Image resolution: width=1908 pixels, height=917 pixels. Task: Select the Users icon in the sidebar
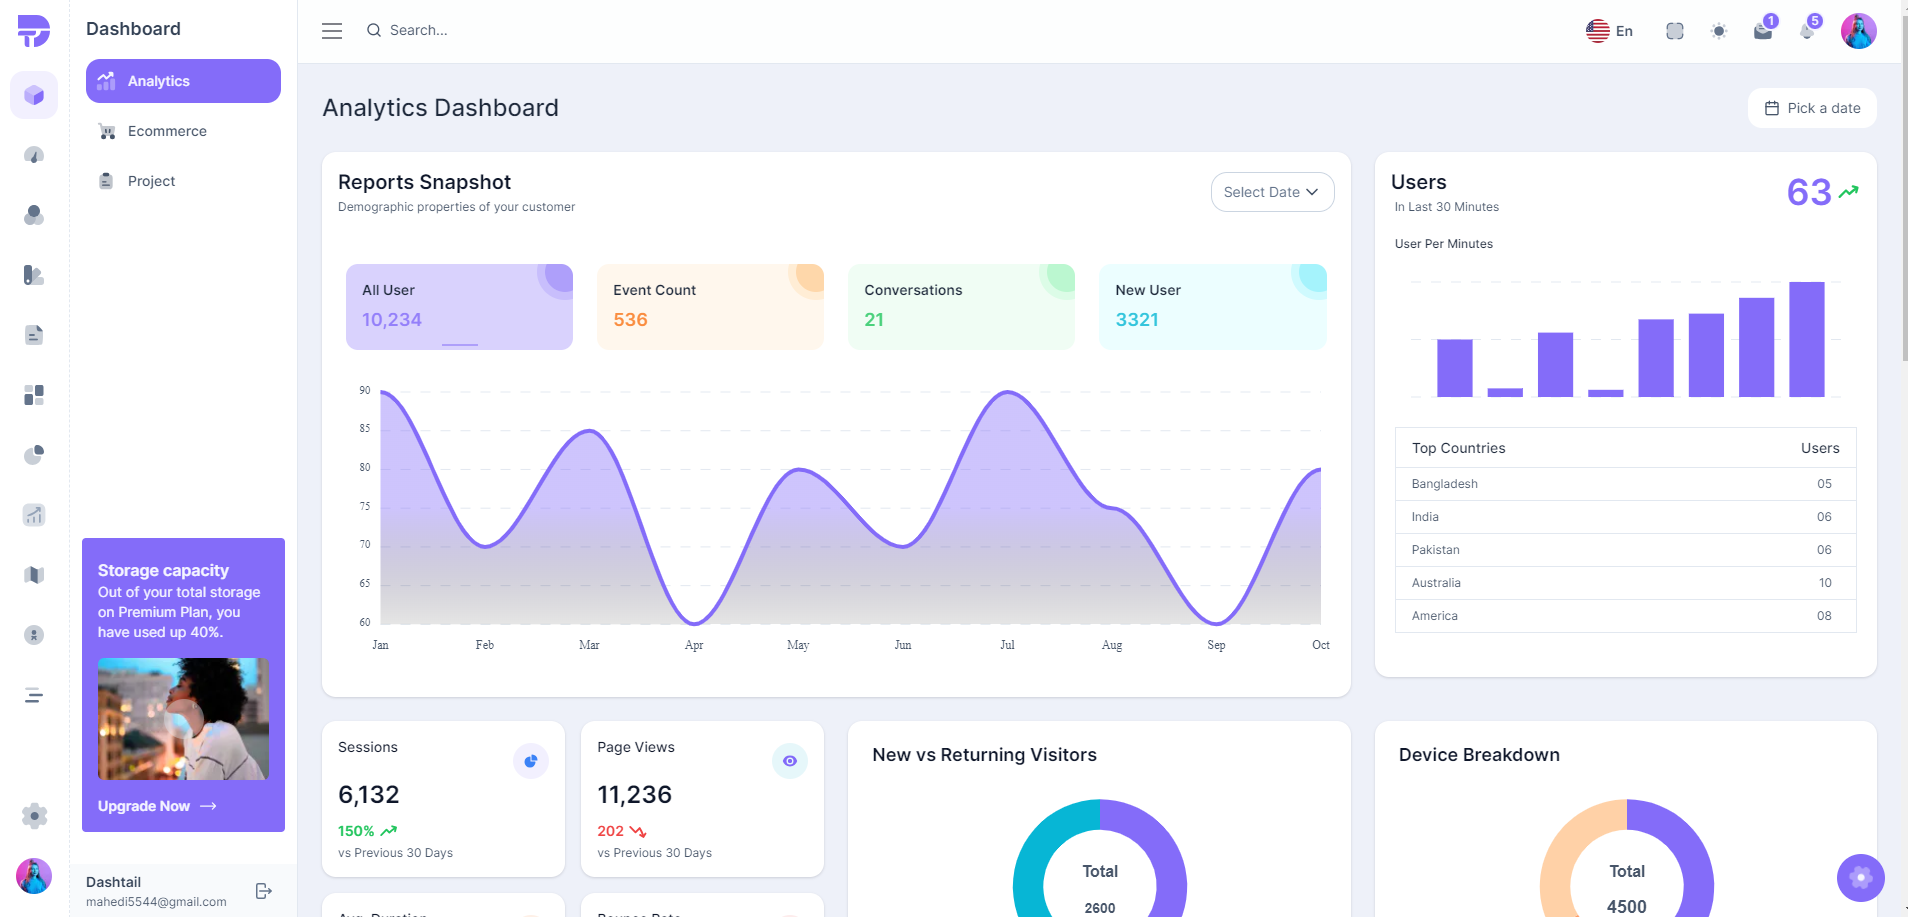click(x=34, y=215)
